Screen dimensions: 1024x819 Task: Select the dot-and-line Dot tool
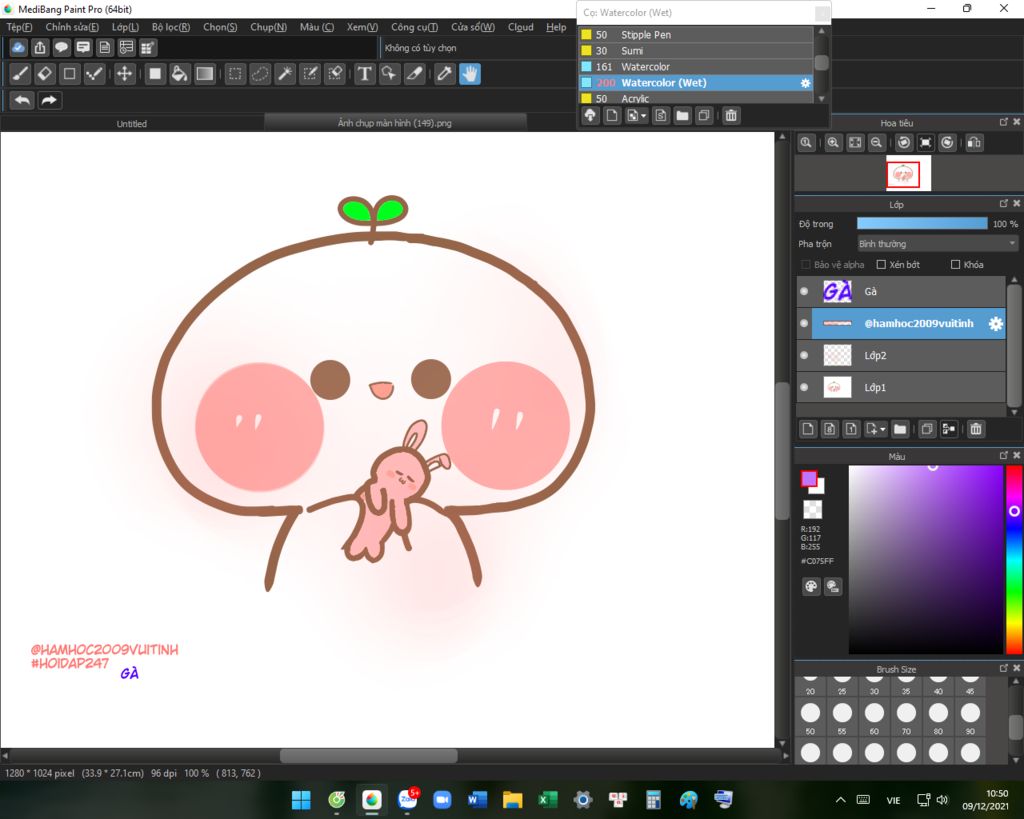click(95, 74)
